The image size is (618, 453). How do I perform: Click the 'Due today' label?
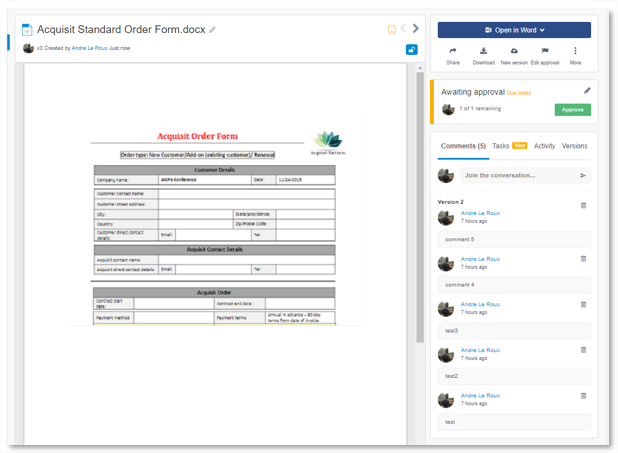click(518, 93)
